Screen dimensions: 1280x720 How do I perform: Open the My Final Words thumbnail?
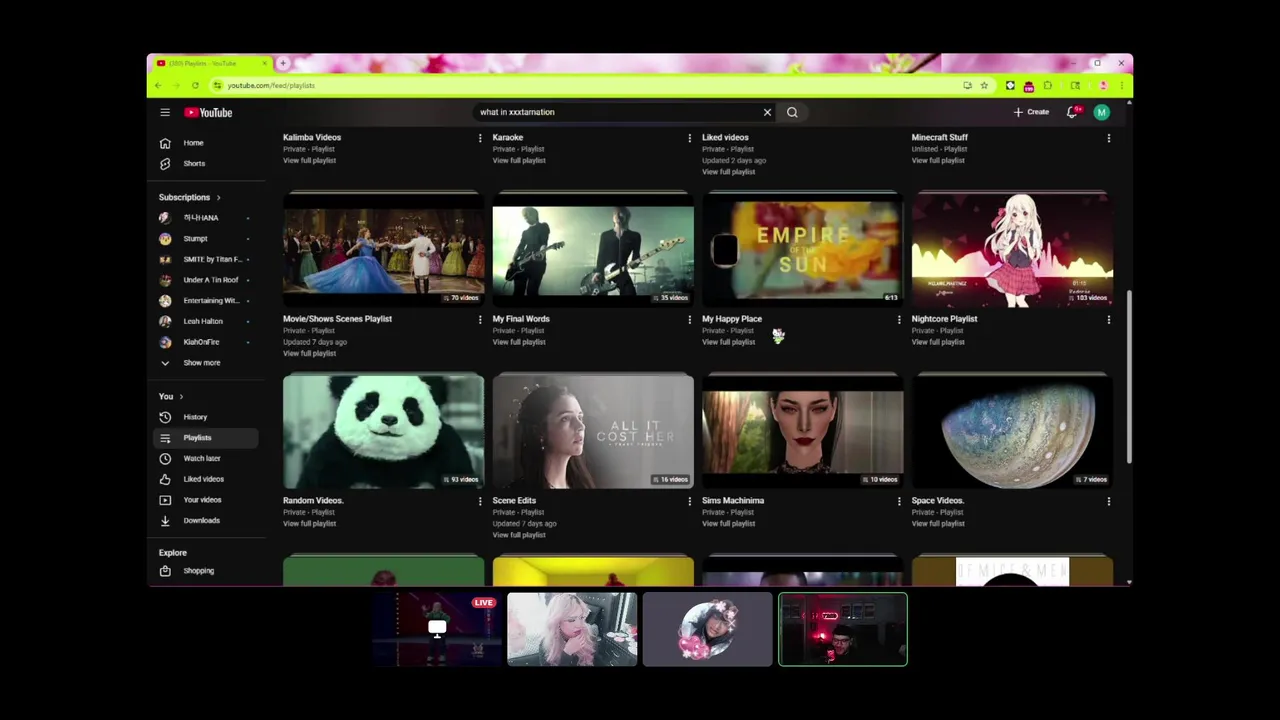tap(593, 249)
